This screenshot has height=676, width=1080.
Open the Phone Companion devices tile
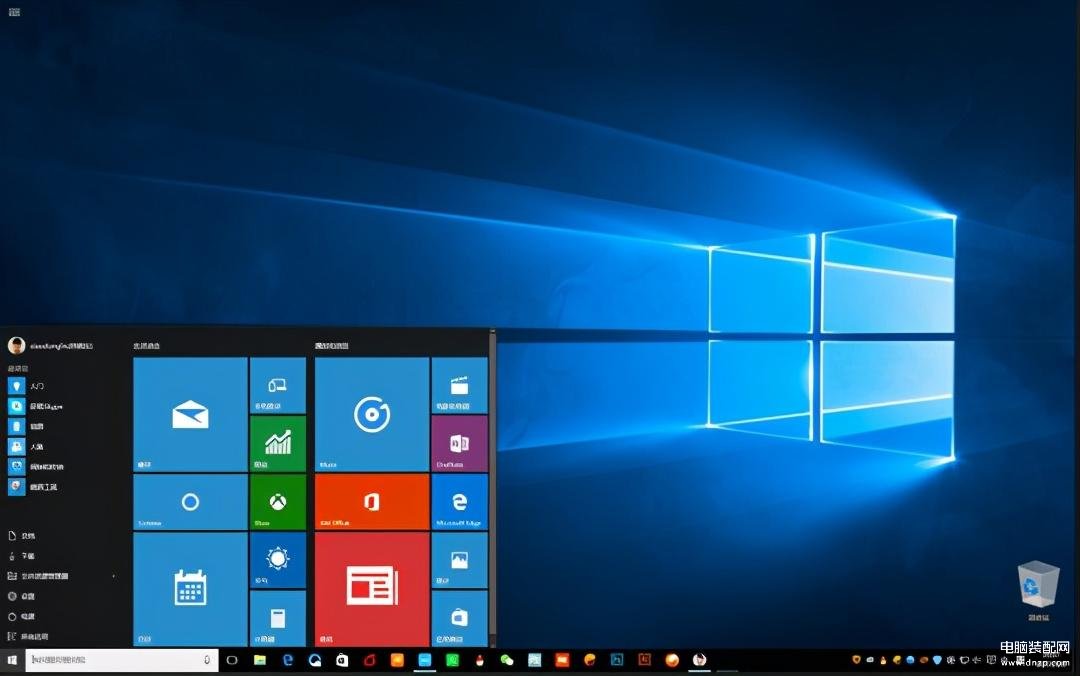[278, 385]
